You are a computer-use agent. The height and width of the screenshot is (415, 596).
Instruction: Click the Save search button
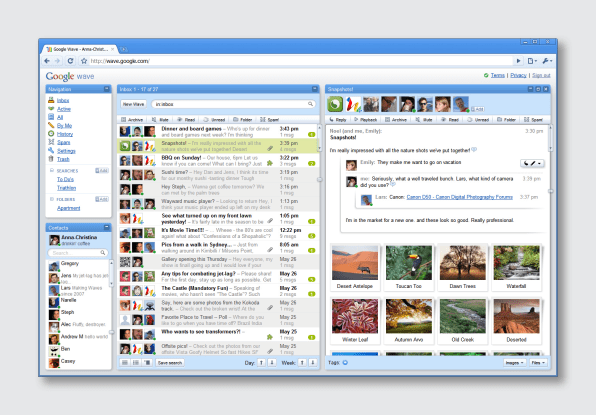pyautogui.click(x=170, y=363)
